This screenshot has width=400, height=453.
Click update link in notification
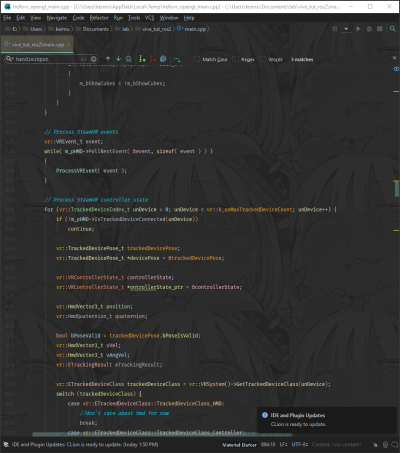(317, 424)
